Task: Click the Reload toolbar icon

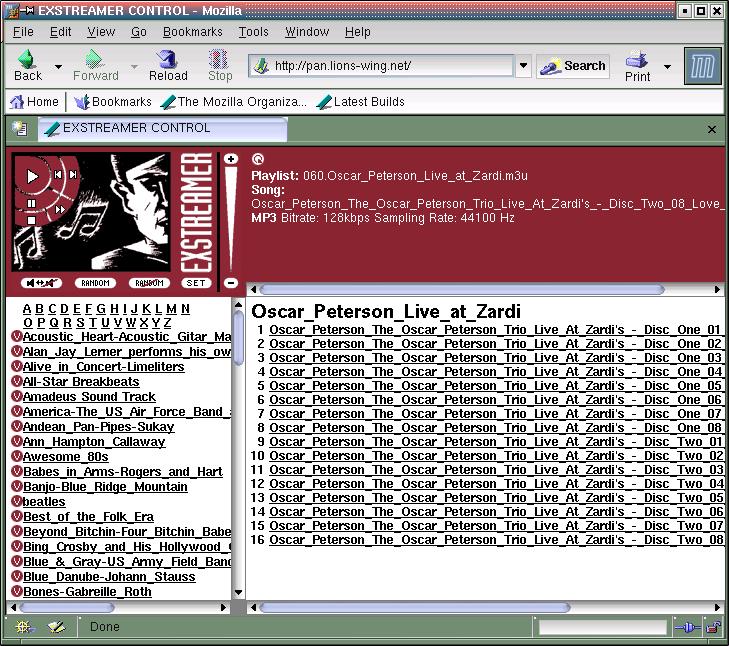Action: tap(168, 66)
